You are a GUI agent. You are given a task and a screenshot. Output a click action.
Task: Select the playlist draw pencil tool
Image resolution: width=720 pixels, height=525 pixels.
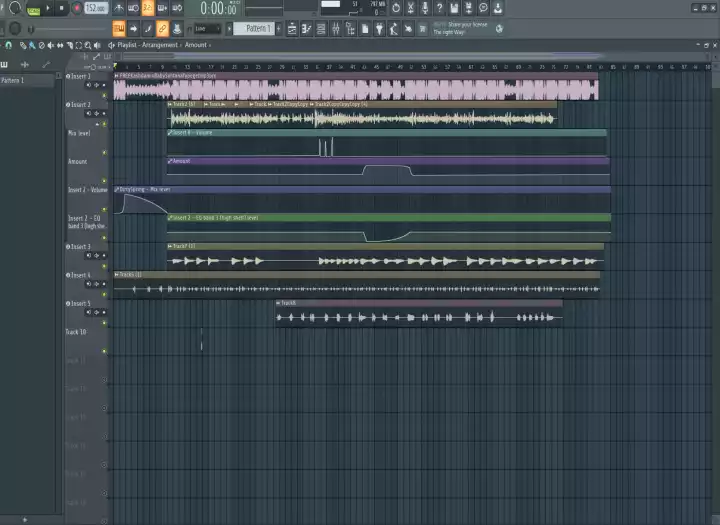coord(23,45)
